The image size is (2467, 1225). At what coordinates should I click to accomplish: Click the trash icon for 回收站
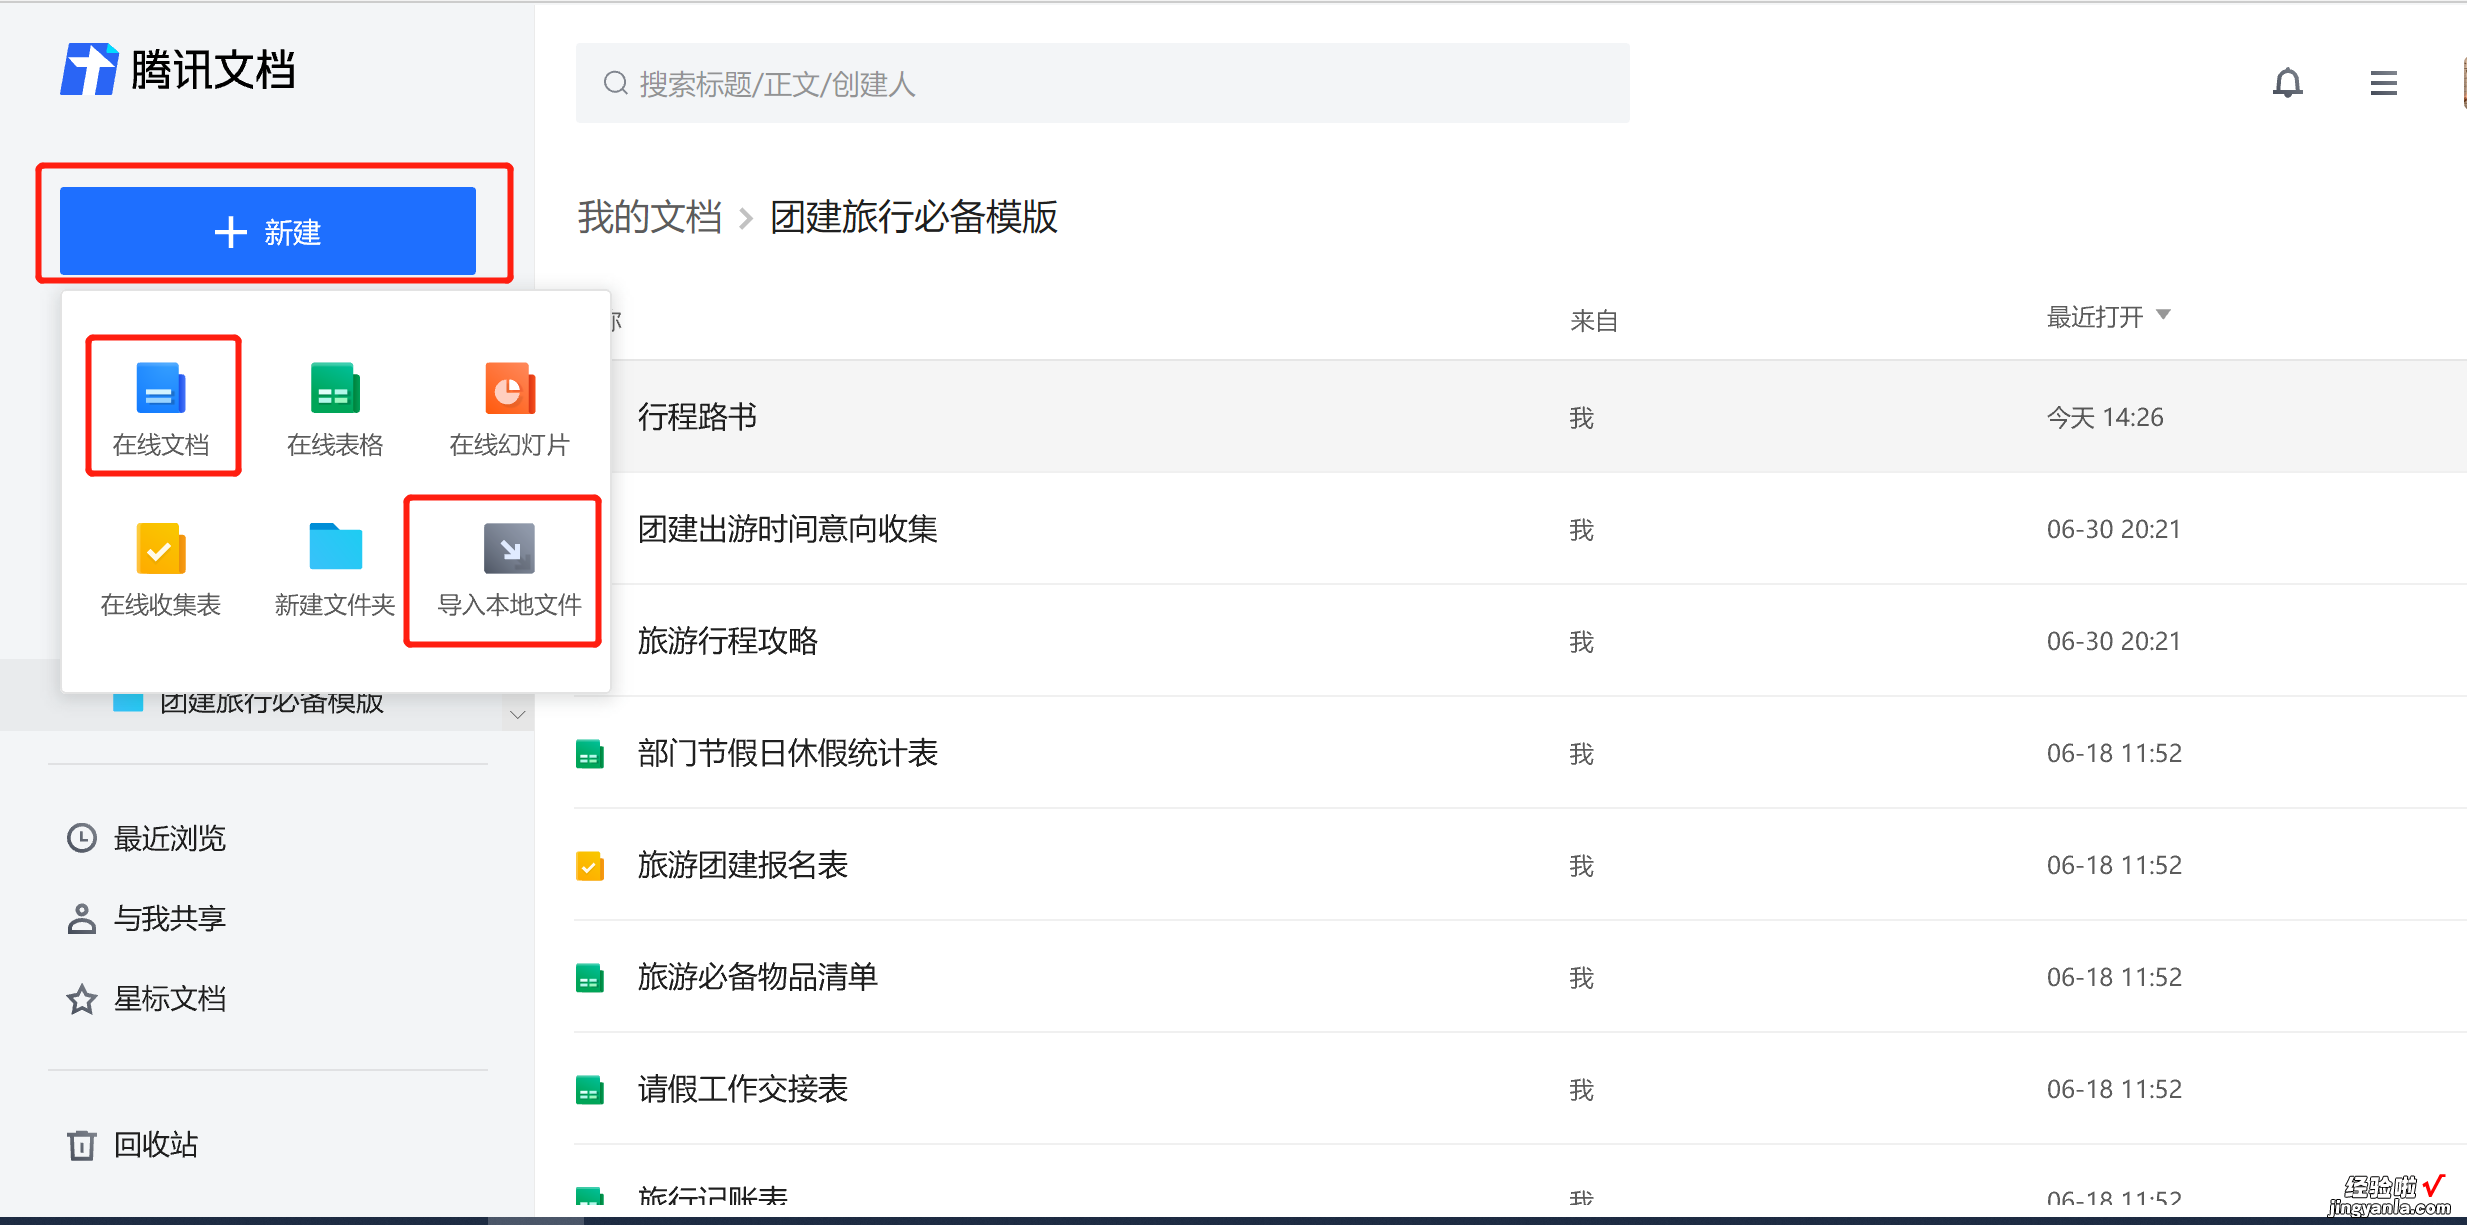(82, 1145)
